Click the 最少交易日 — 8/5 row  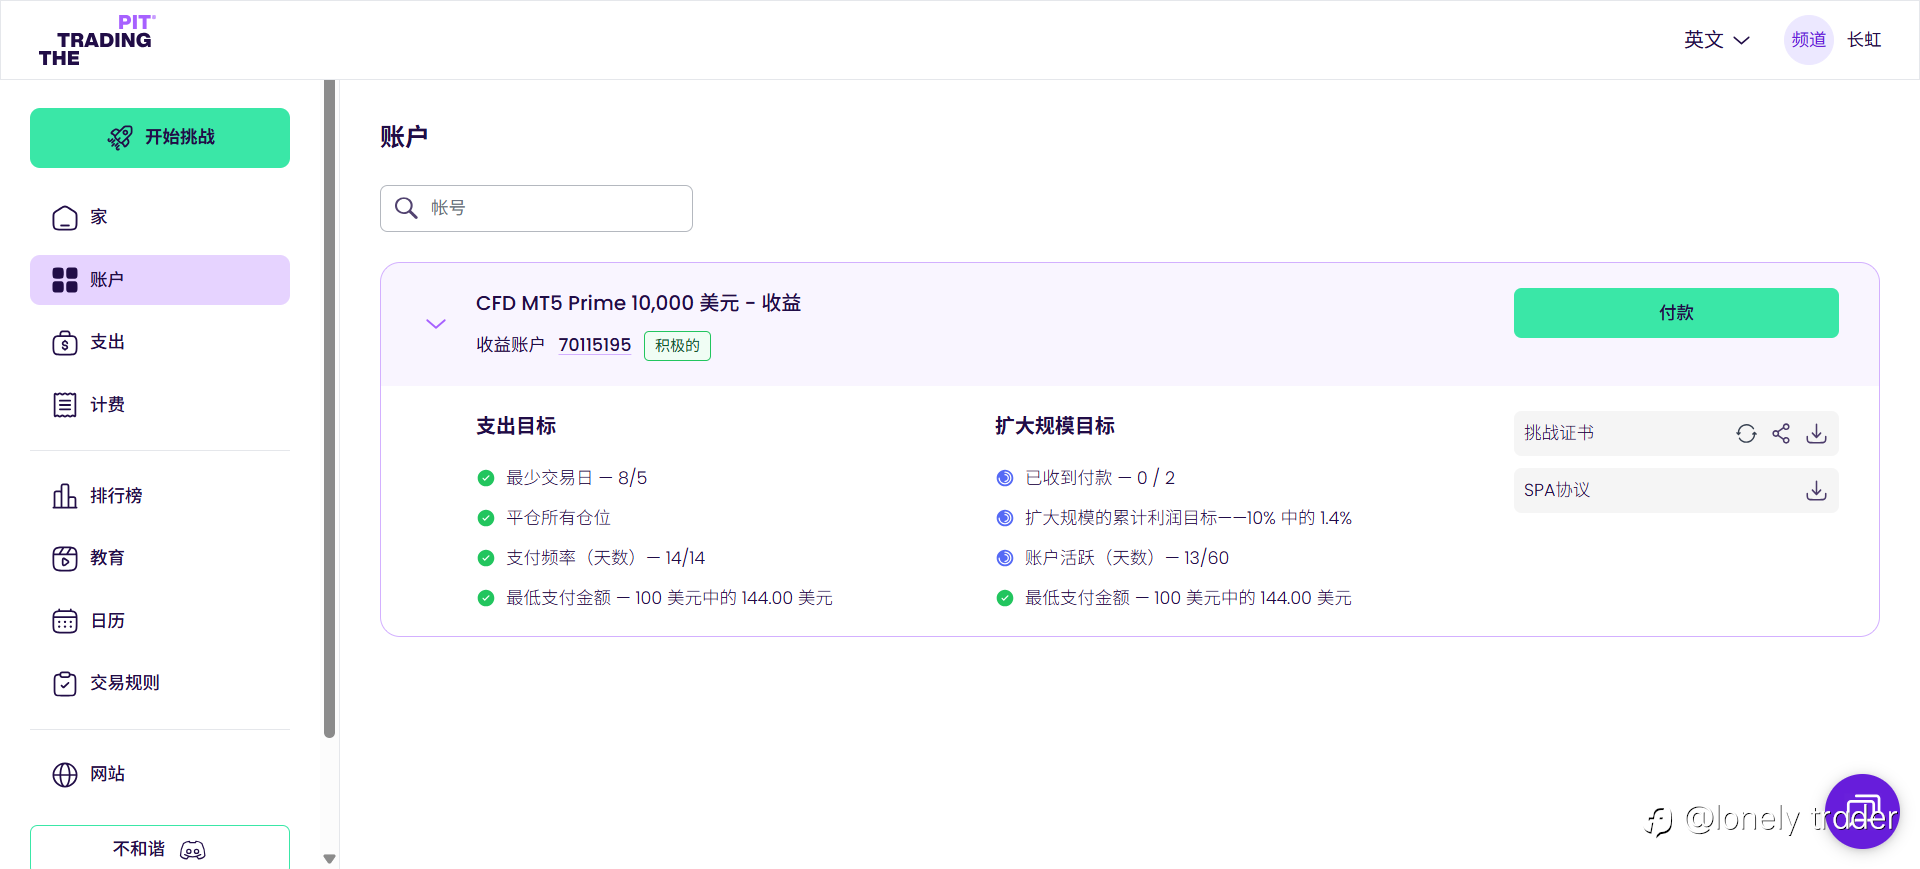(x=562, y=478)
